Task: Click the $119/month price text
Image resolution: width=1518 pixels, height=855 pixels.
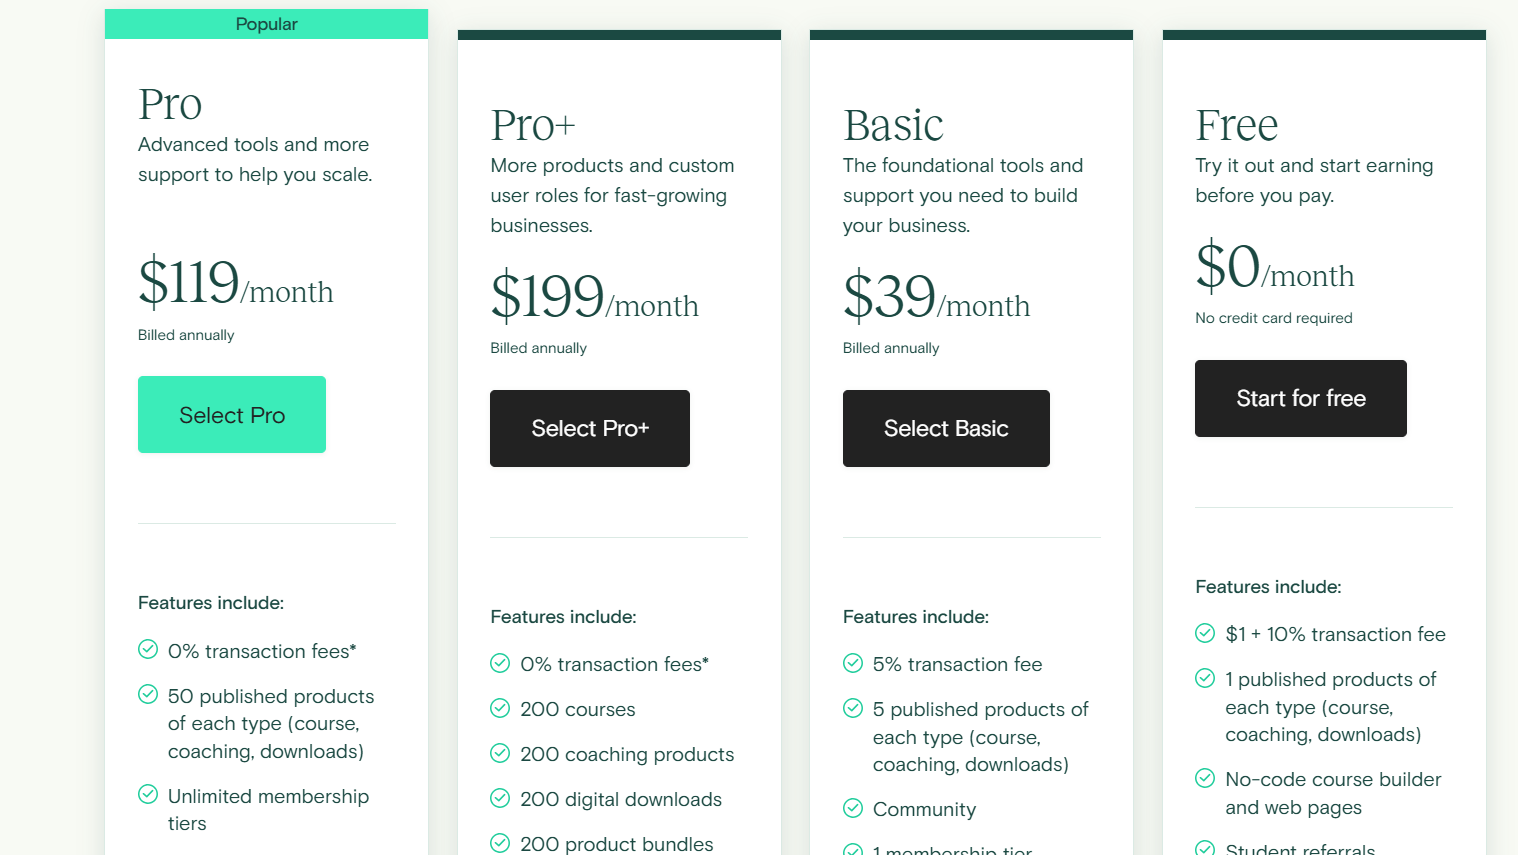Action: 236,283
